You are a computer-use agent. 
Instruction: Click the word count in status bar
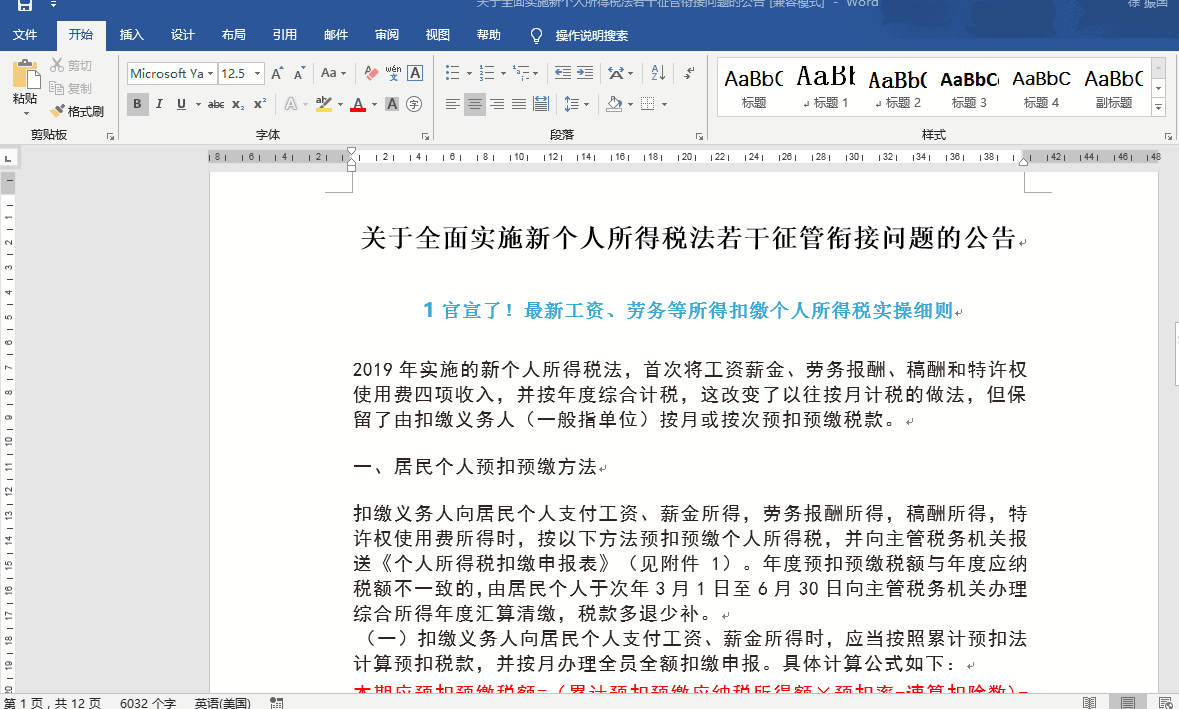pos(146,702)
